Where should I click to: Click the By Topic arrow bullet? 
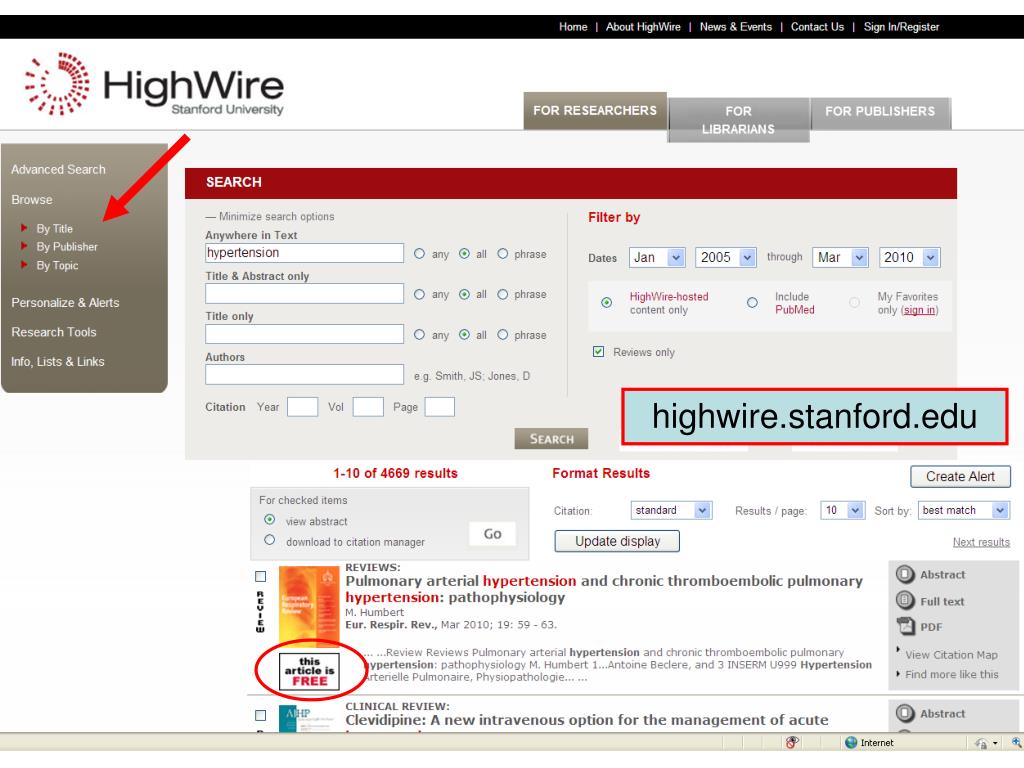pyautogui.click(x=24, y=264)
